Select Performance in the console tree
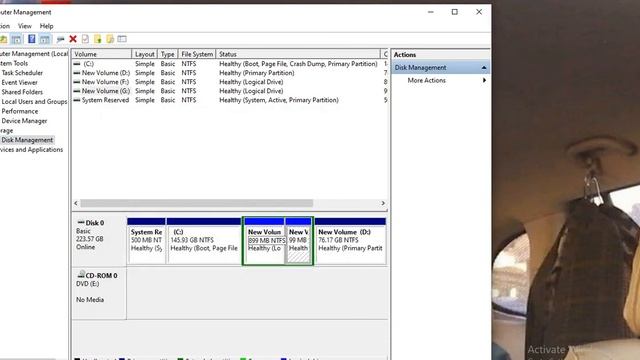Image resolution: width=640 pixels, height=360 pixels. (20, 111)
